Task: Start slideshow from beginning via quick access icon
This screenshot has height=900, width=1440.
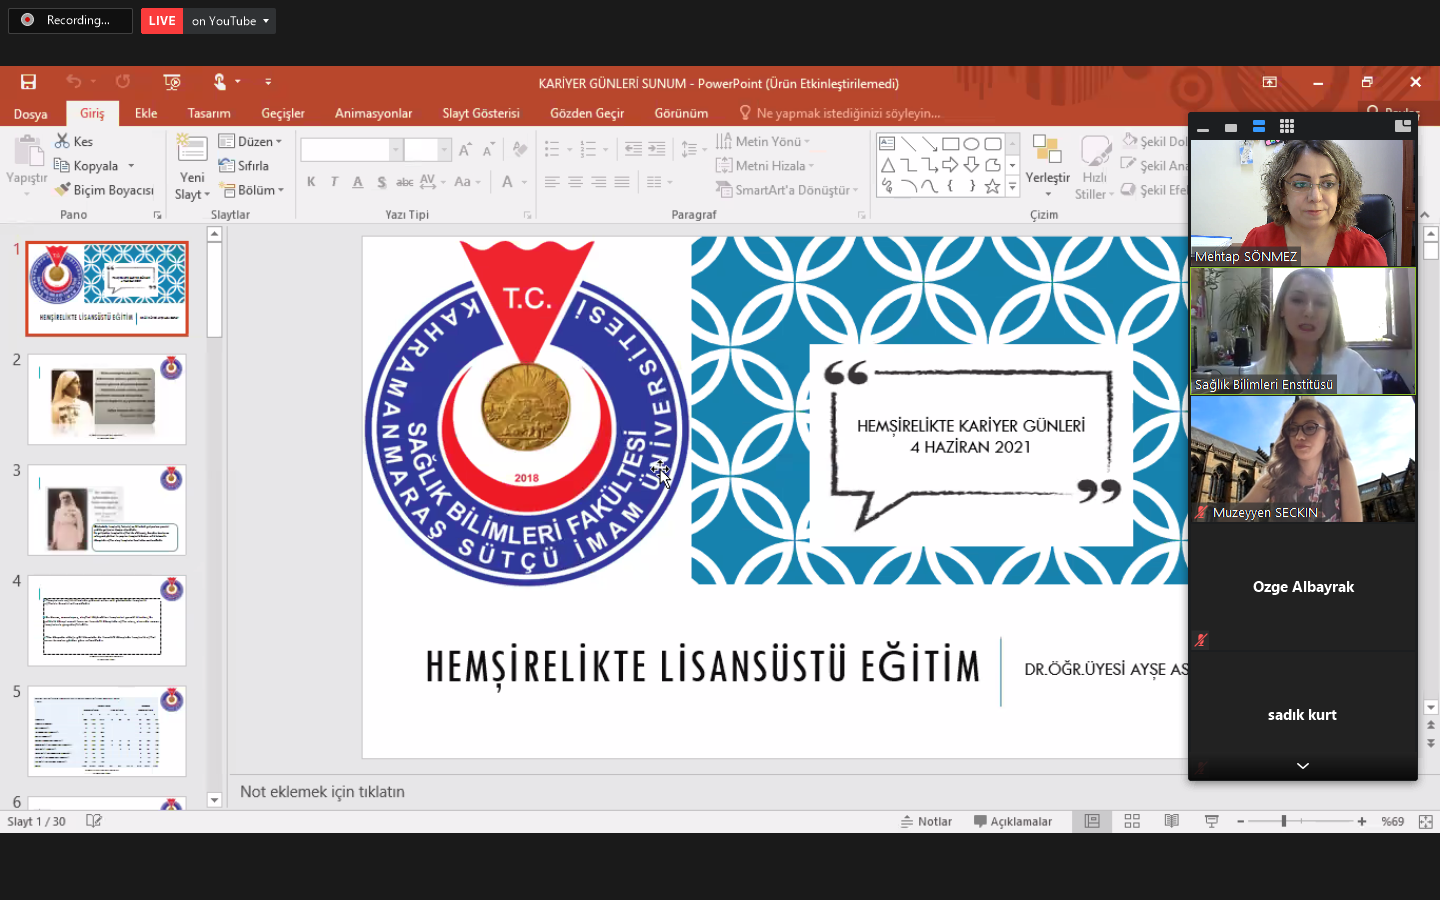Action: click(x=172, y=82)
